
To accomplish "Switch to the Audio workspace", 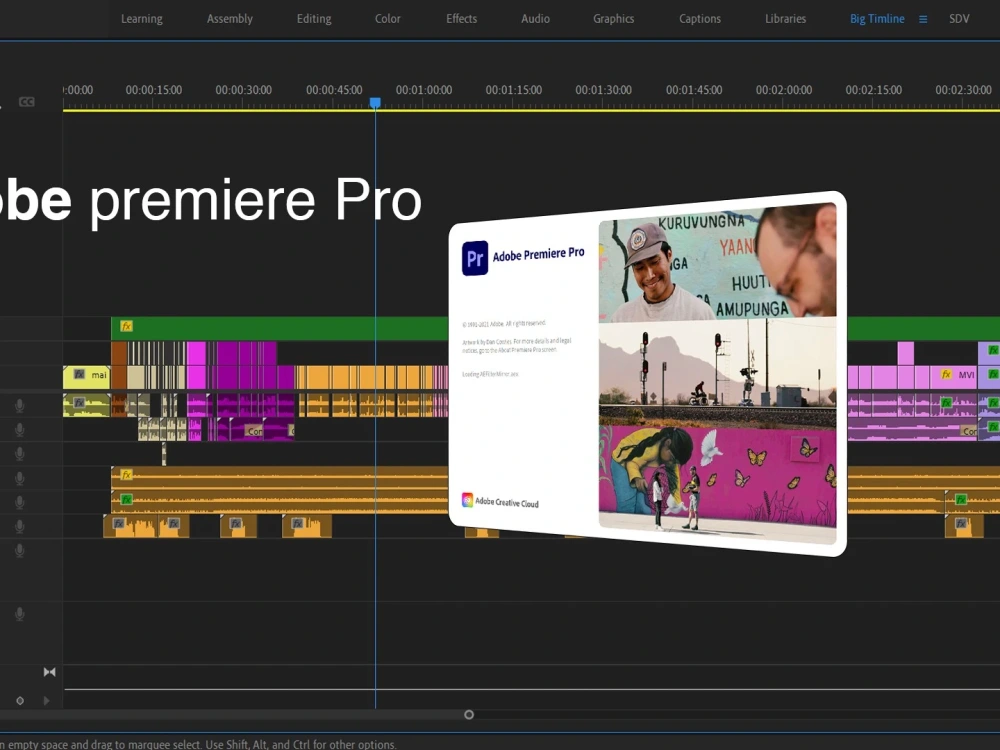I will (x=535, y=18).
